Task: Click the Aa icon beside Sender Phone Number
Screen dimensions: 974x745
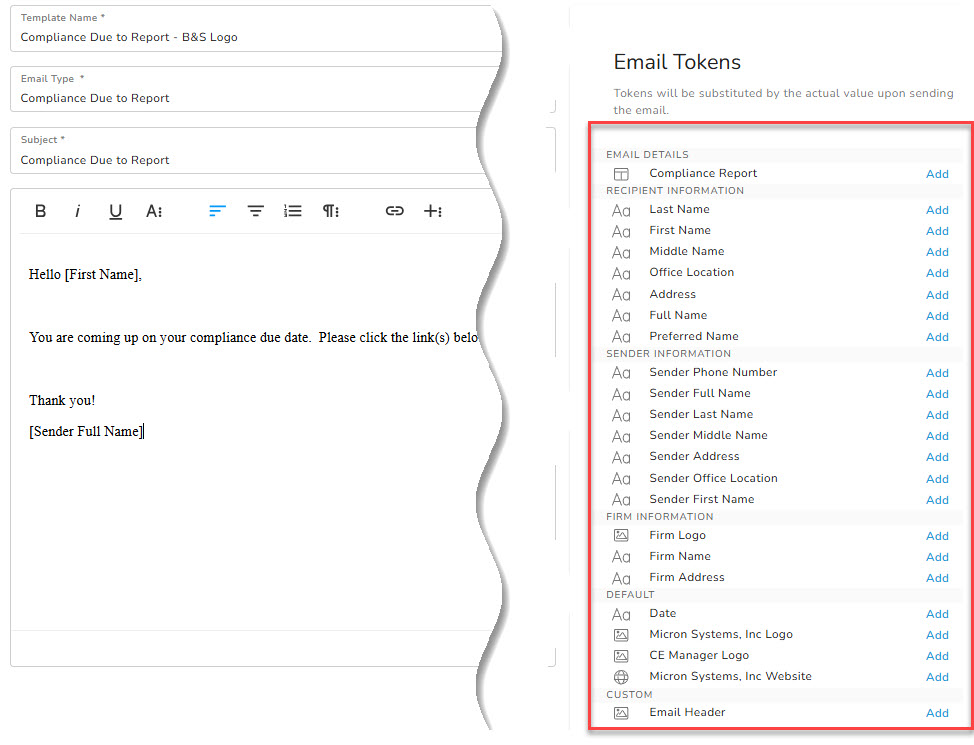Action: point(621,373)
